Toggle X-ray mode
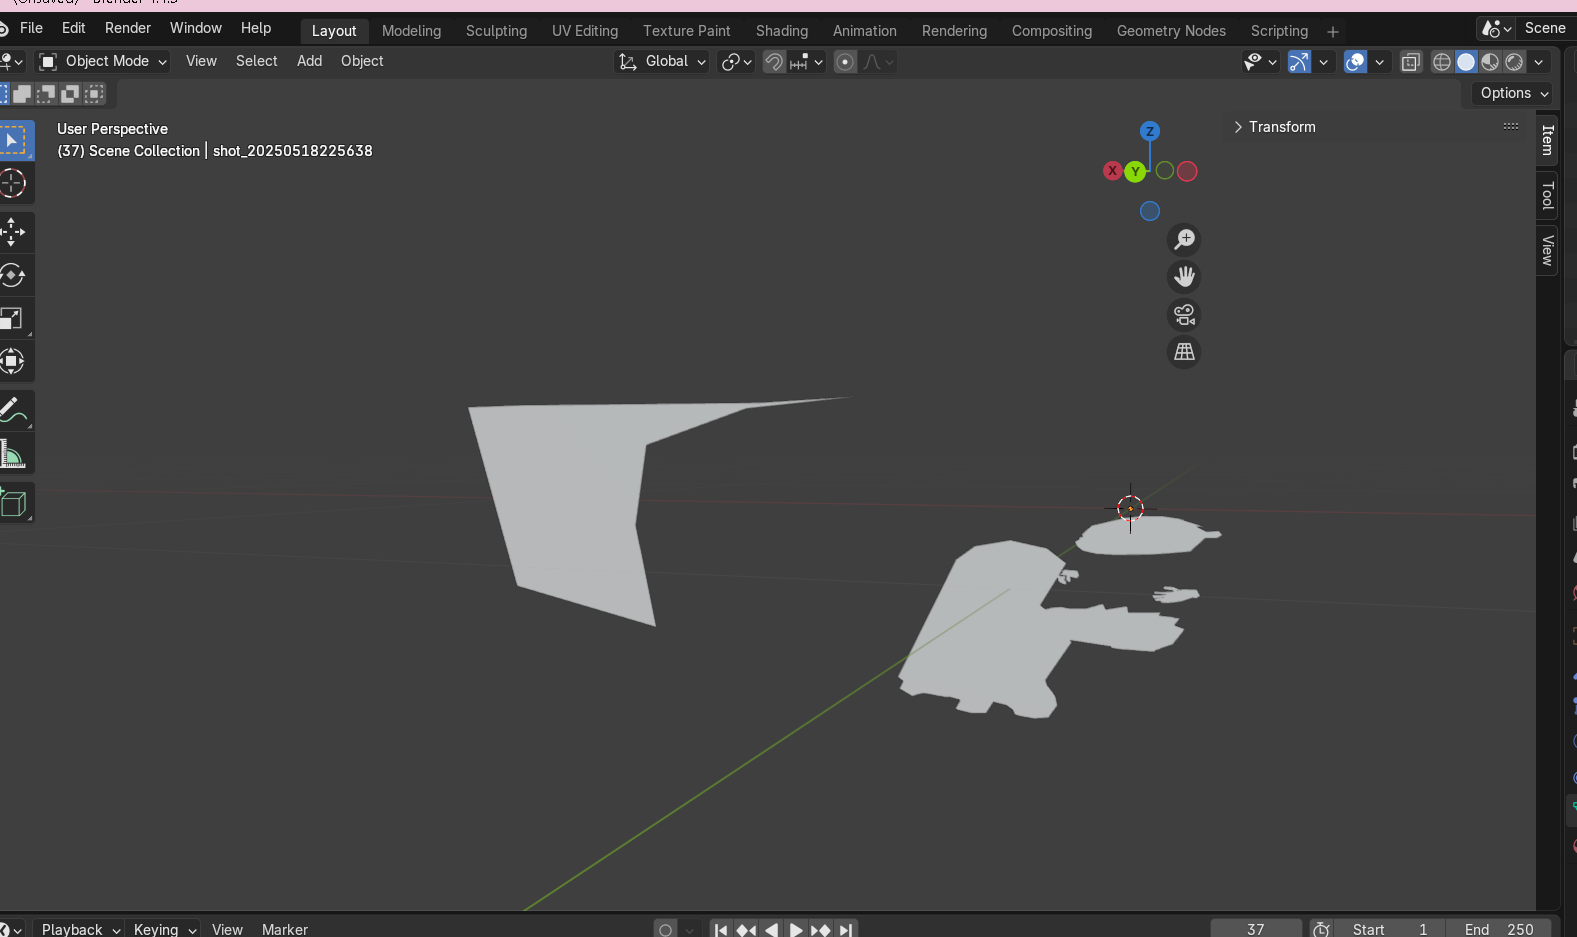 click(x=1411, y=62)
